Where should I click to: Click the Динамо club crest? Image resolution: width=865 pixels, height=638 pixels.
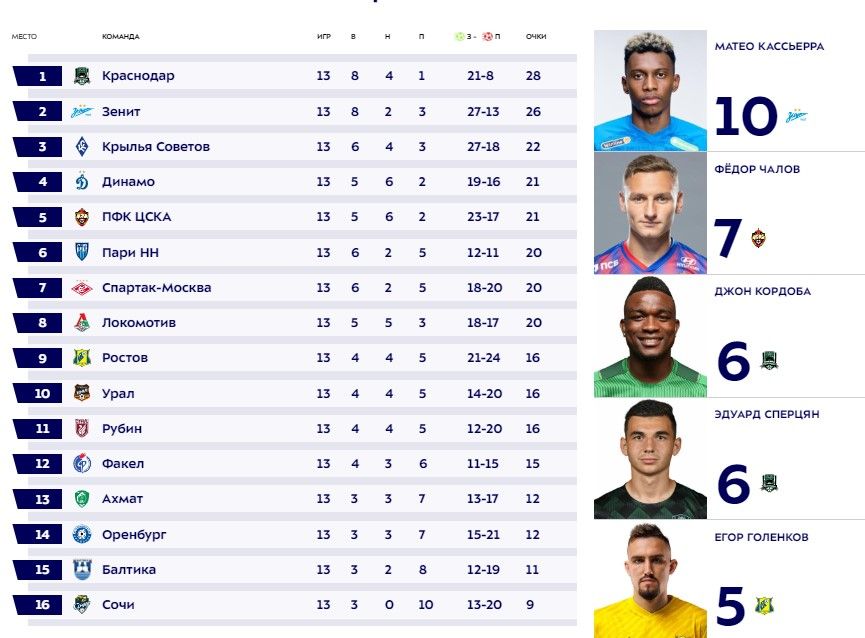tap(82, 182)
